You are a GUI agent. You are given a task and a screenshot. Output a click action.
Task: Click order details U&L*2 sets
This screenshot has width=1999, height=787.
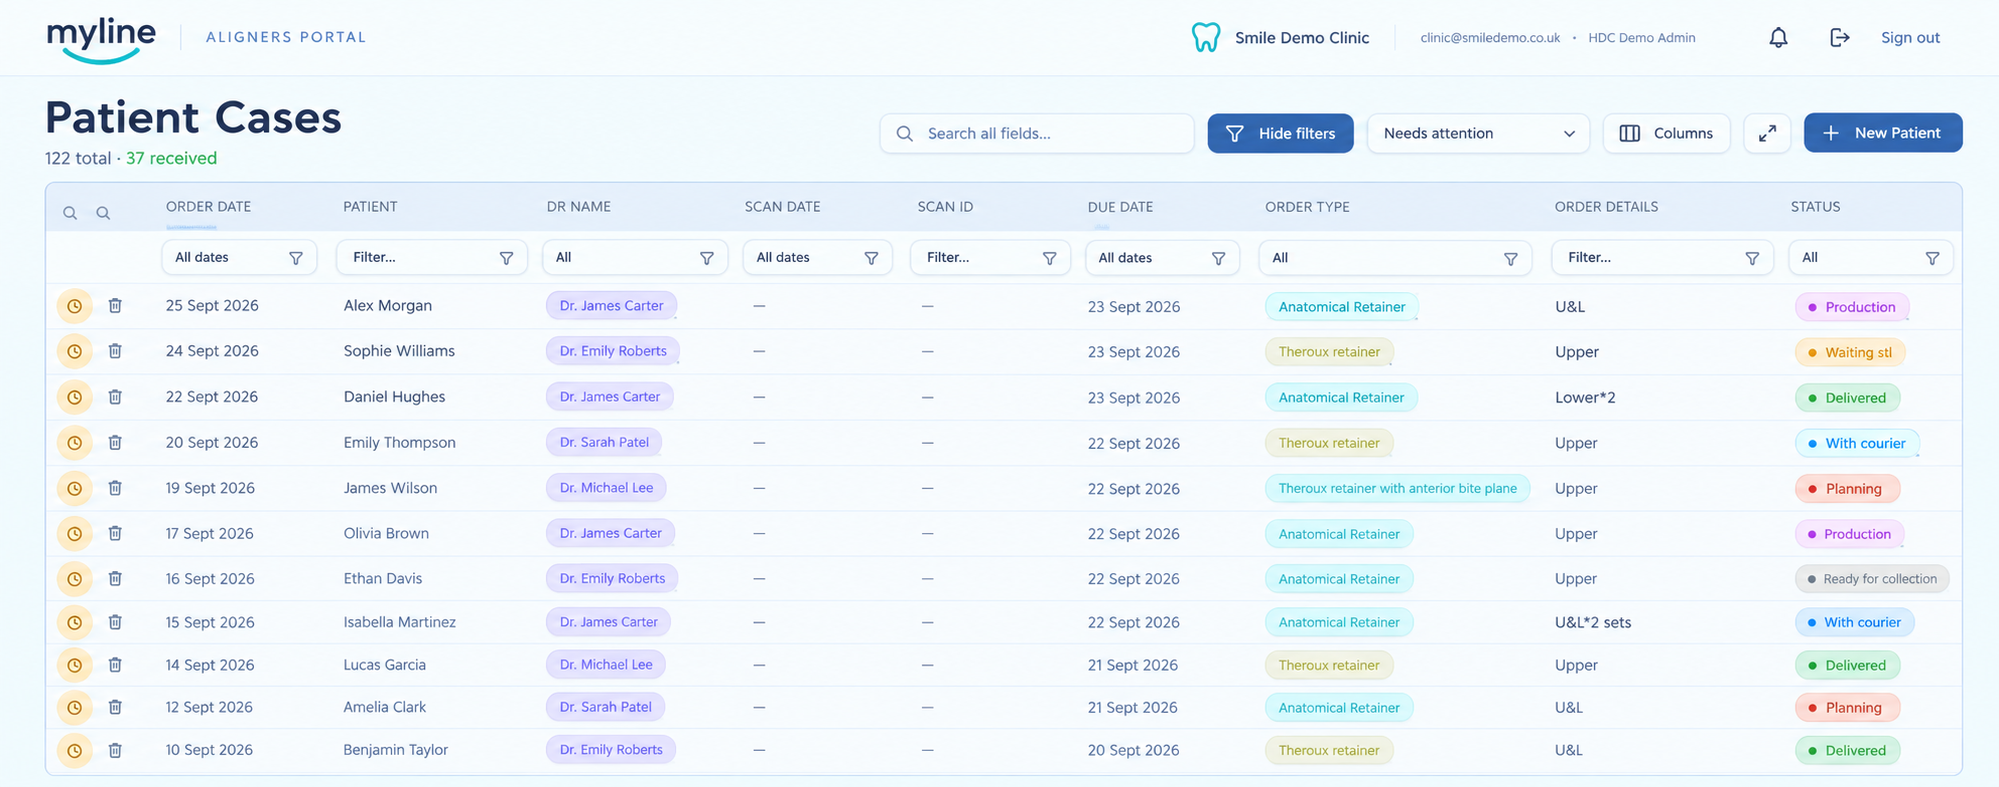1593,622
